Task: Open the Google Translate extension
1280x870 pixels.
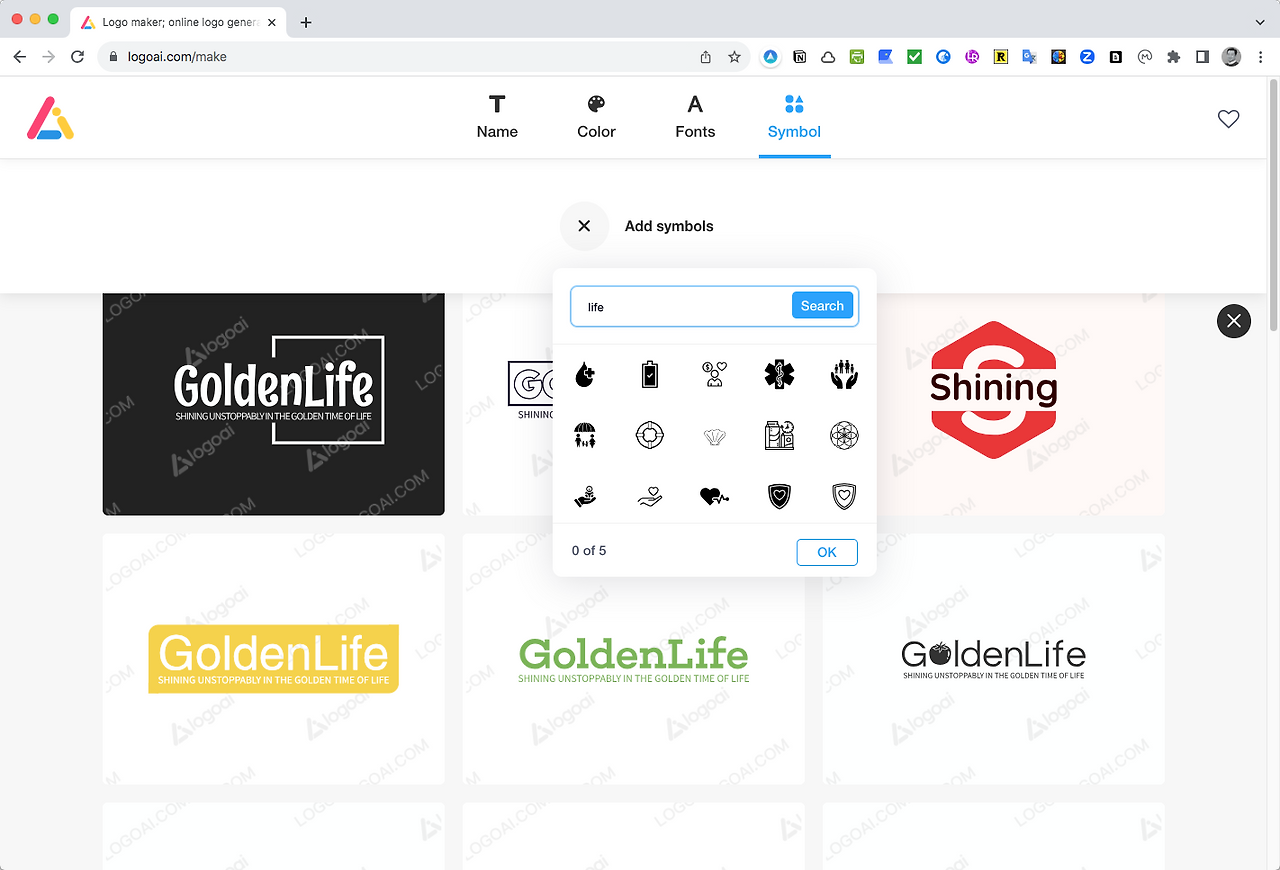Action: pyautogui.click(x=1029, y=57)
